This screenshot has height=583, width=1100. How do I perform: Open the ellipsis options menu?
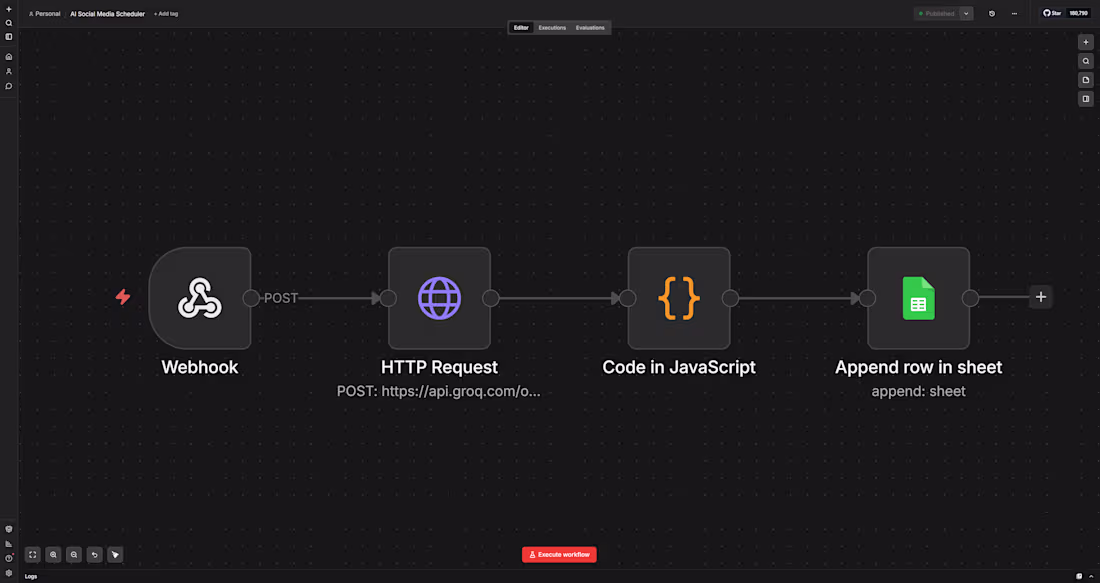click(x=1014, y=13)
